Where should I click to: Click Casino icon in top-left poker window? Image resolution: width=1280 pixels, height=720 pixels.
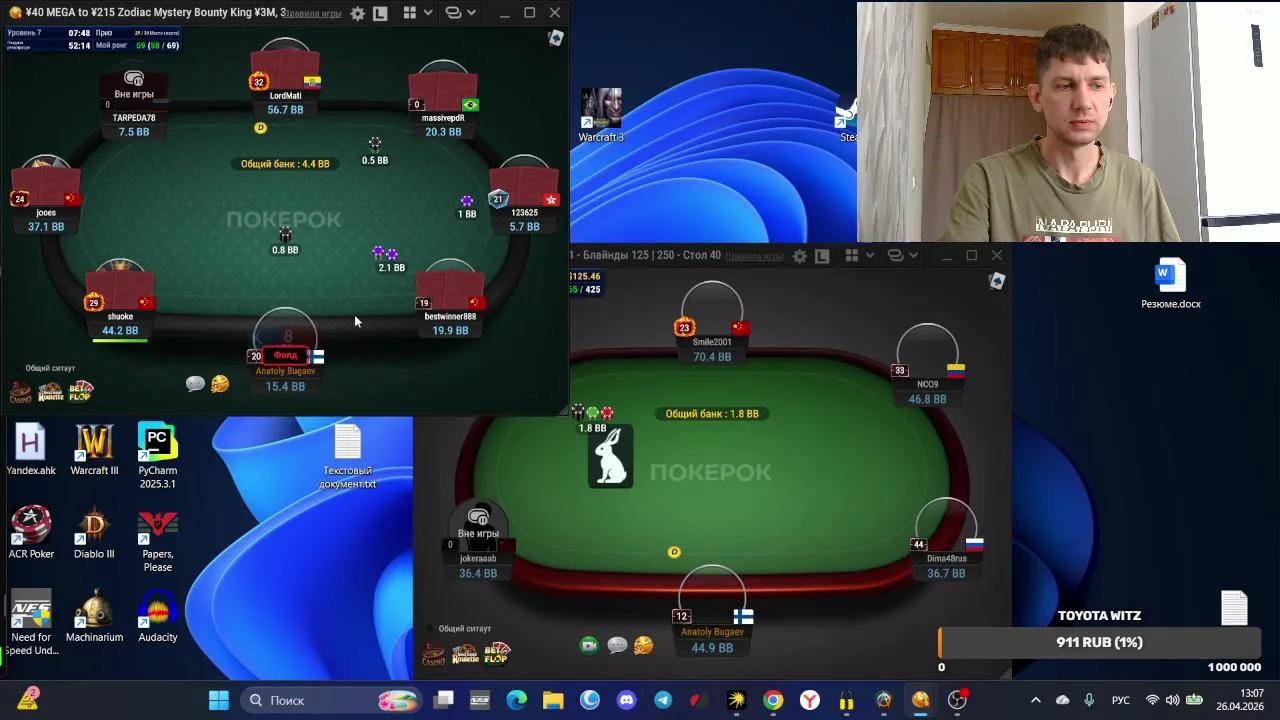point(21,391)
